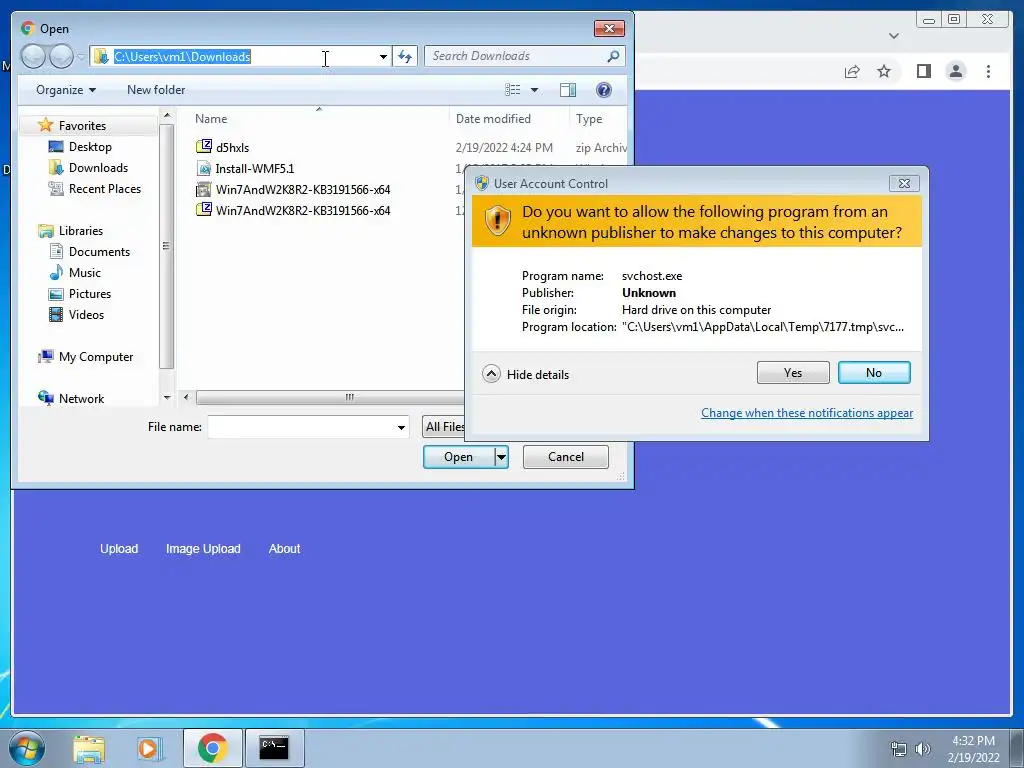Image resolution: width=1024 pixels, height=768 pixels.
Task: Open the All Files type filter dropdown
Action: point(444,427)
